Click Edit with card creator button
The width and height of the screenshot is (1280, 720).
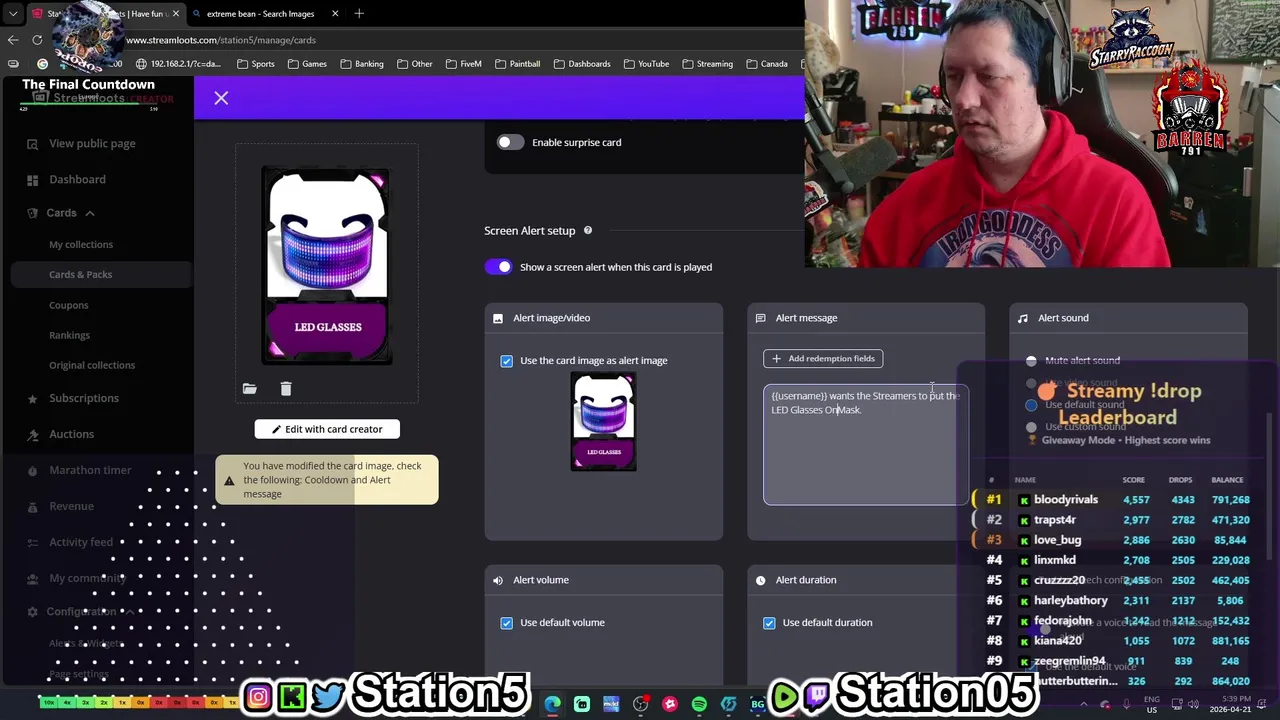coord(327,430)
